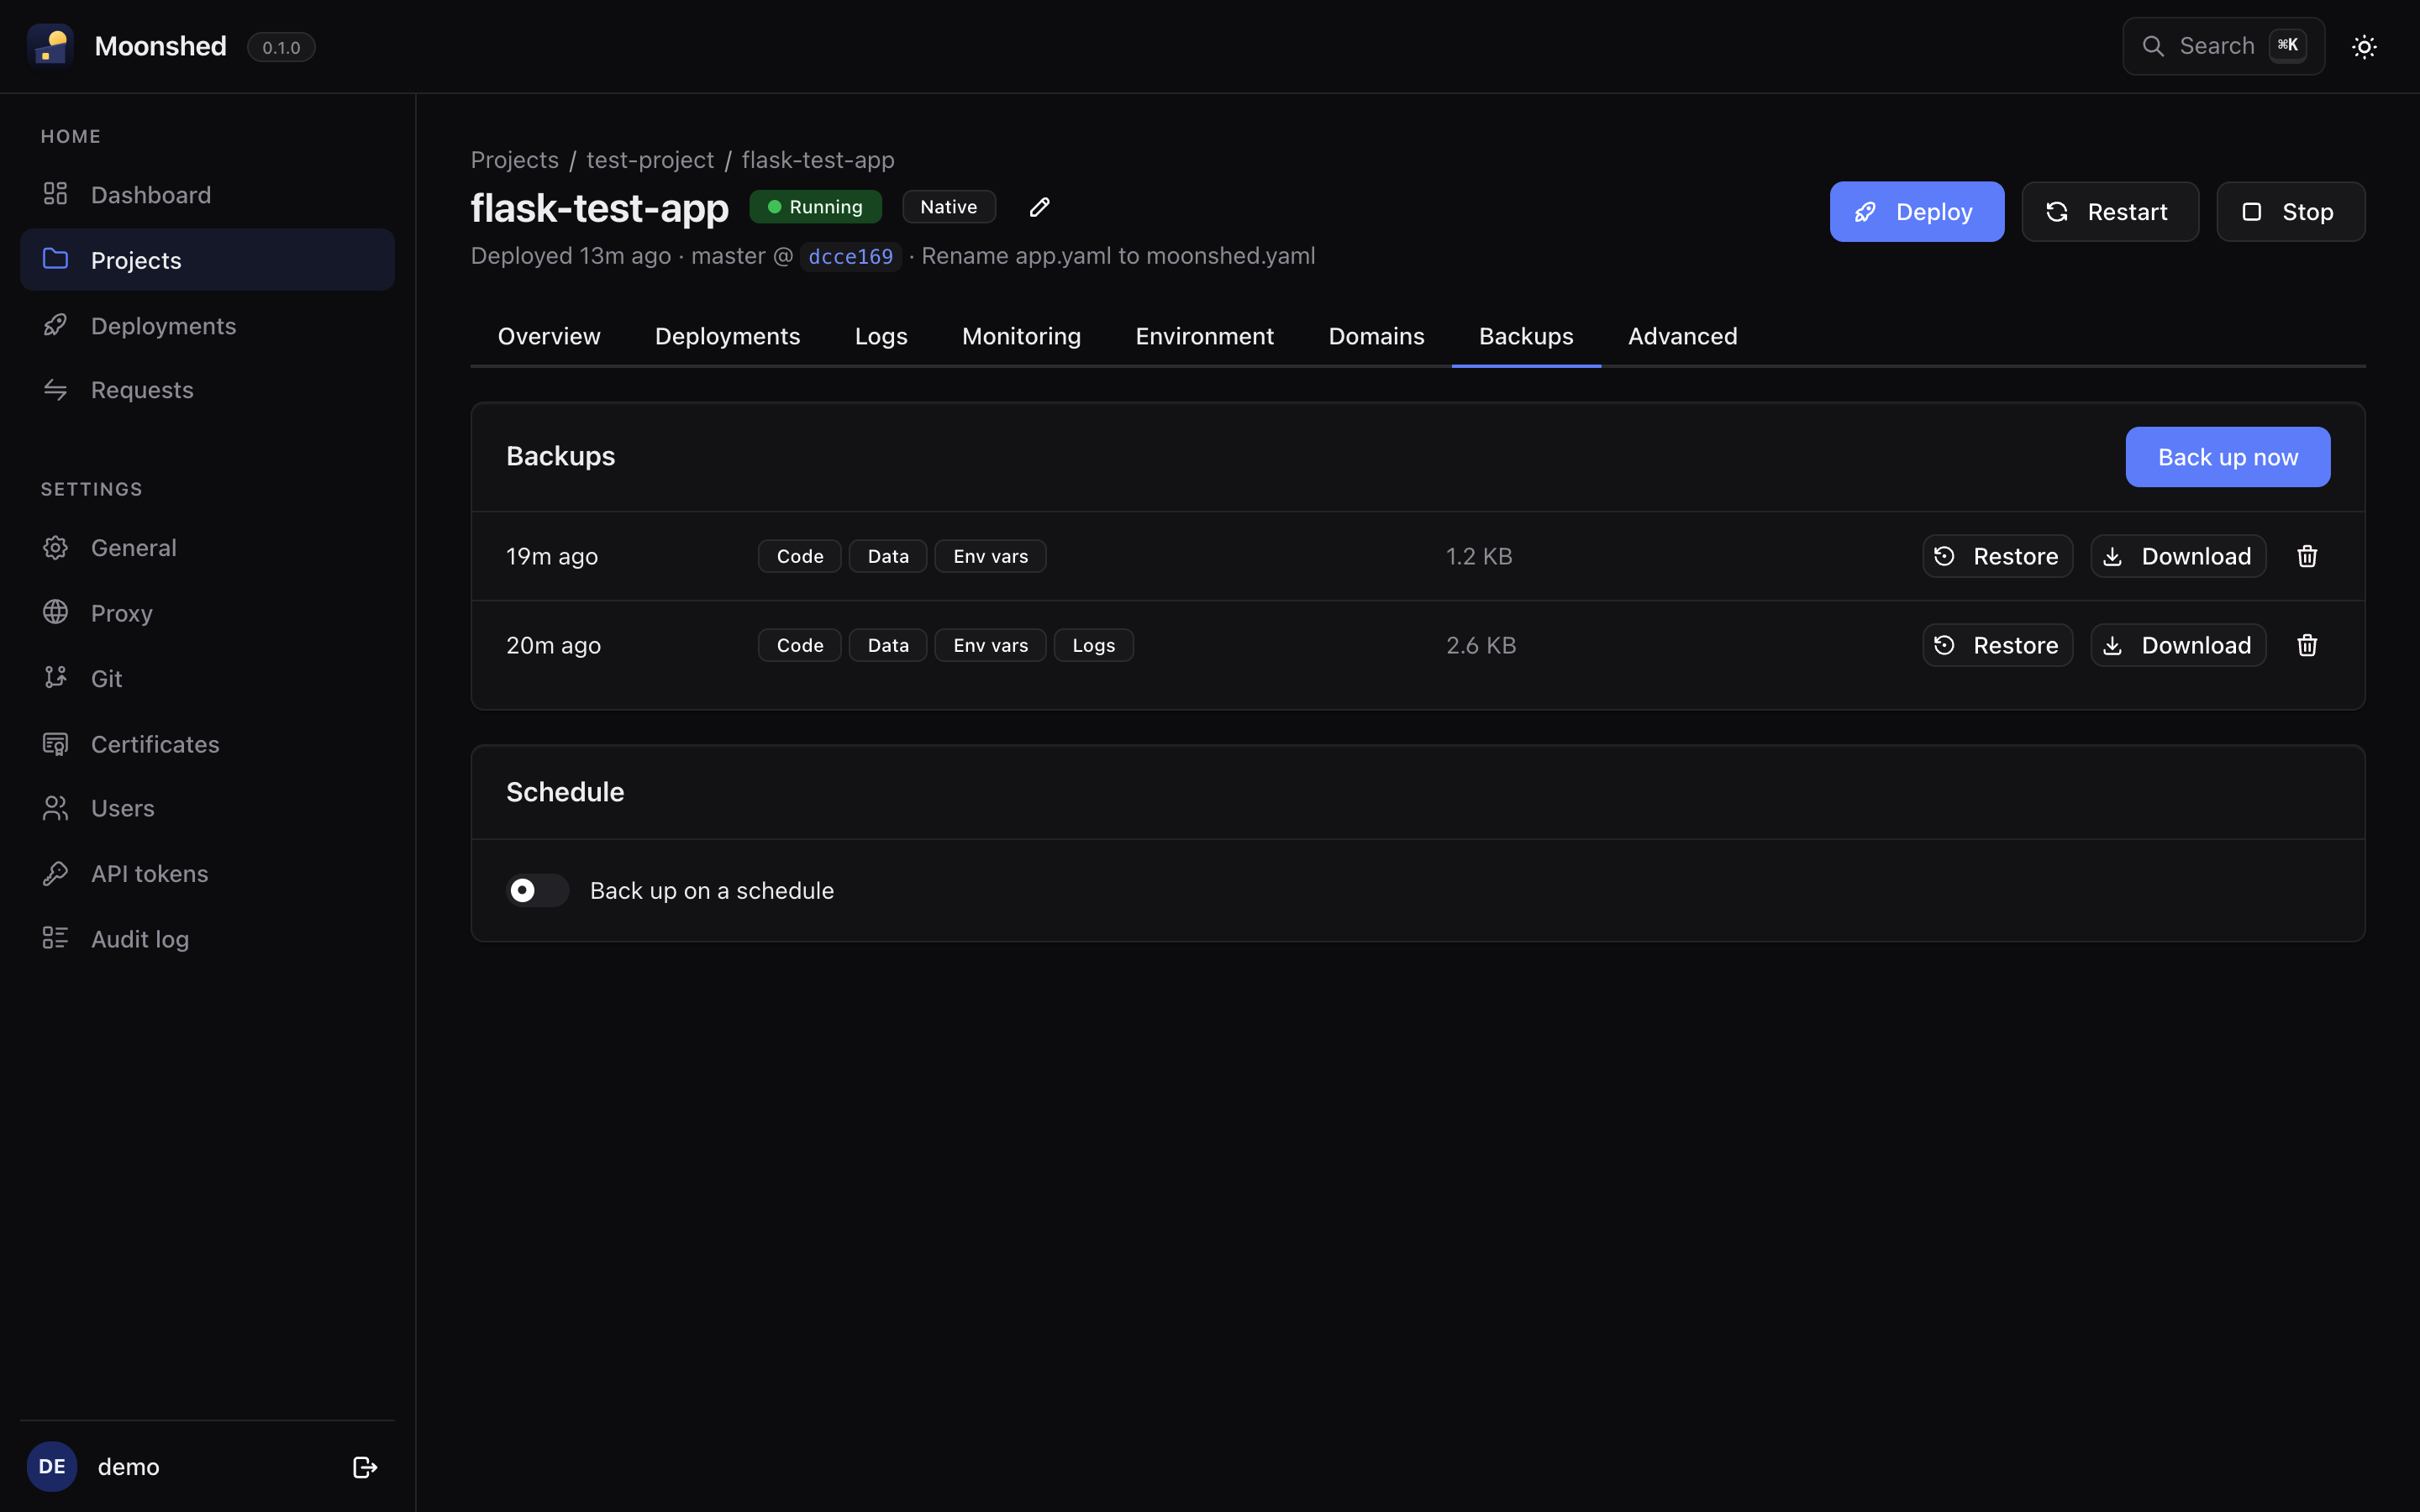Open the Monitoring tab
Viewport: 2420px width, 1512px height.
click(1021, 336)
